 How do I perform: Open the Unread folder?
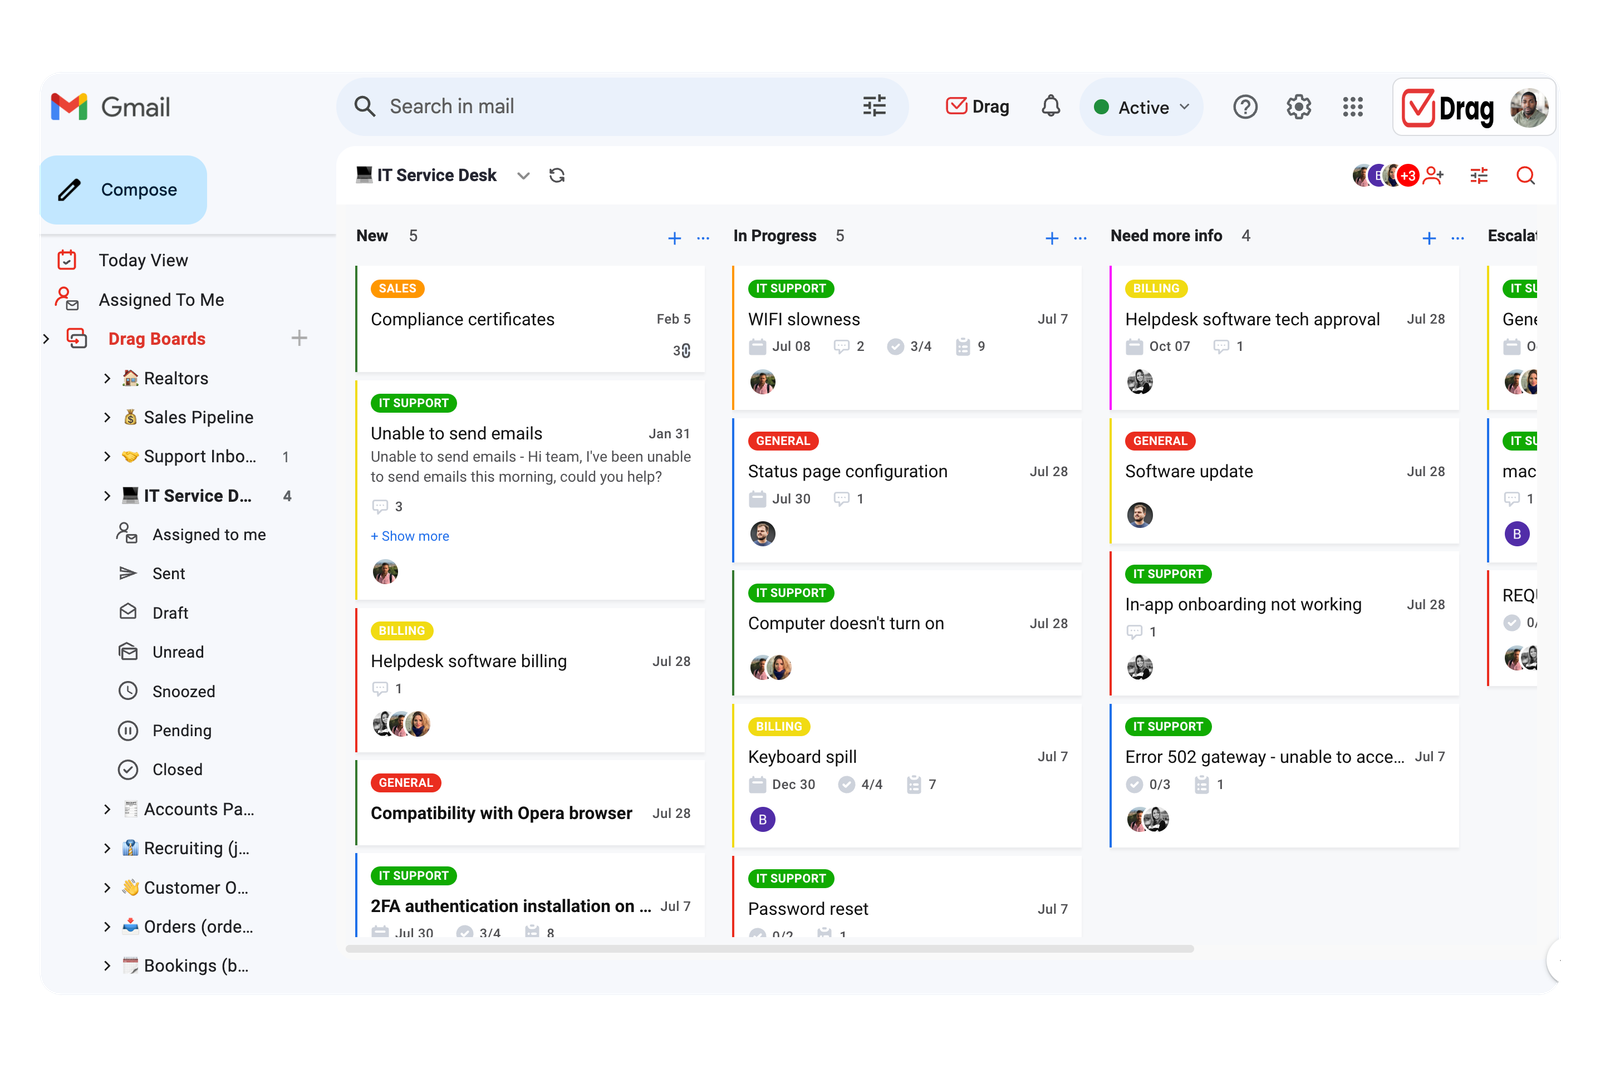point(178,652)
